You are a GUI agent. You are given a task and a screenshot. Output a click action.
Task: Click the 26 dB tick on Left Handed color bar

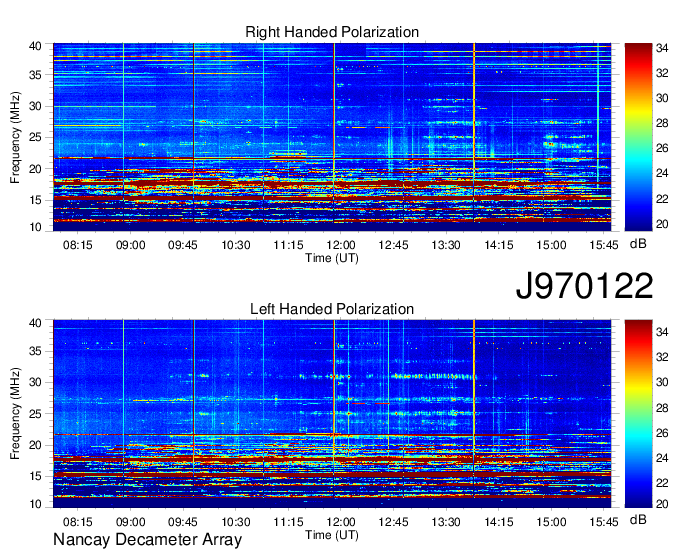(x=662, y=433)
